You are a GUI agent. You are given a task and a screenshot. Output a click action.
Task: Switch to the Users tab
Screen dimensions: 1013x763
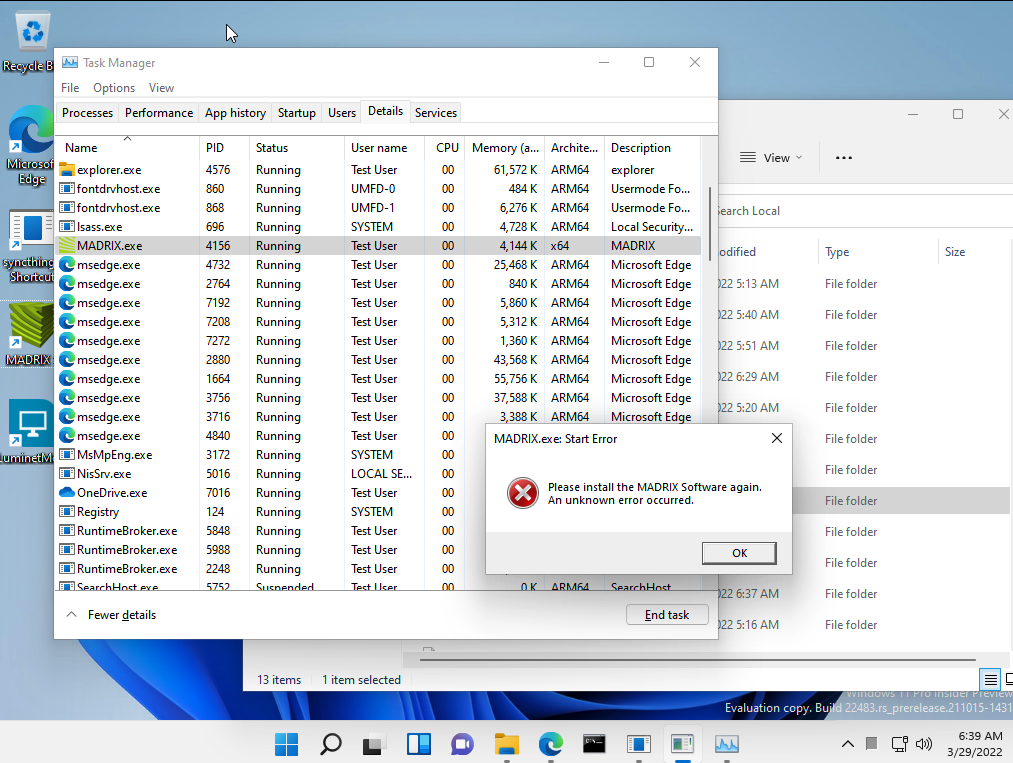(342, 112)
